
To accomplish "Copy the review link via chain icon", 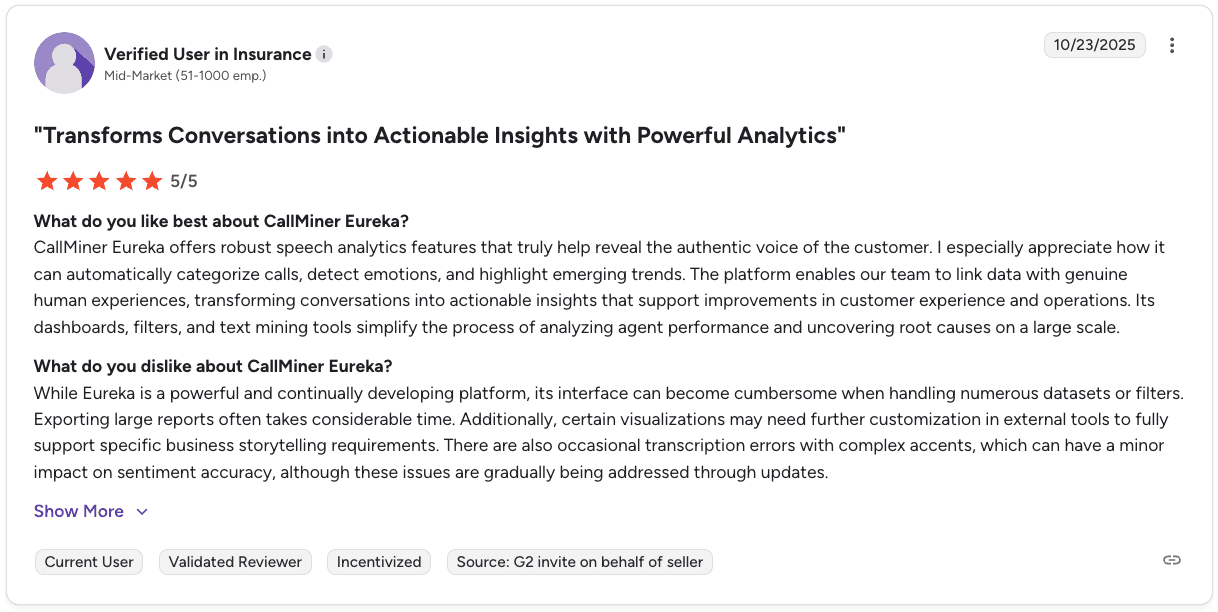I will point(1172,560).
